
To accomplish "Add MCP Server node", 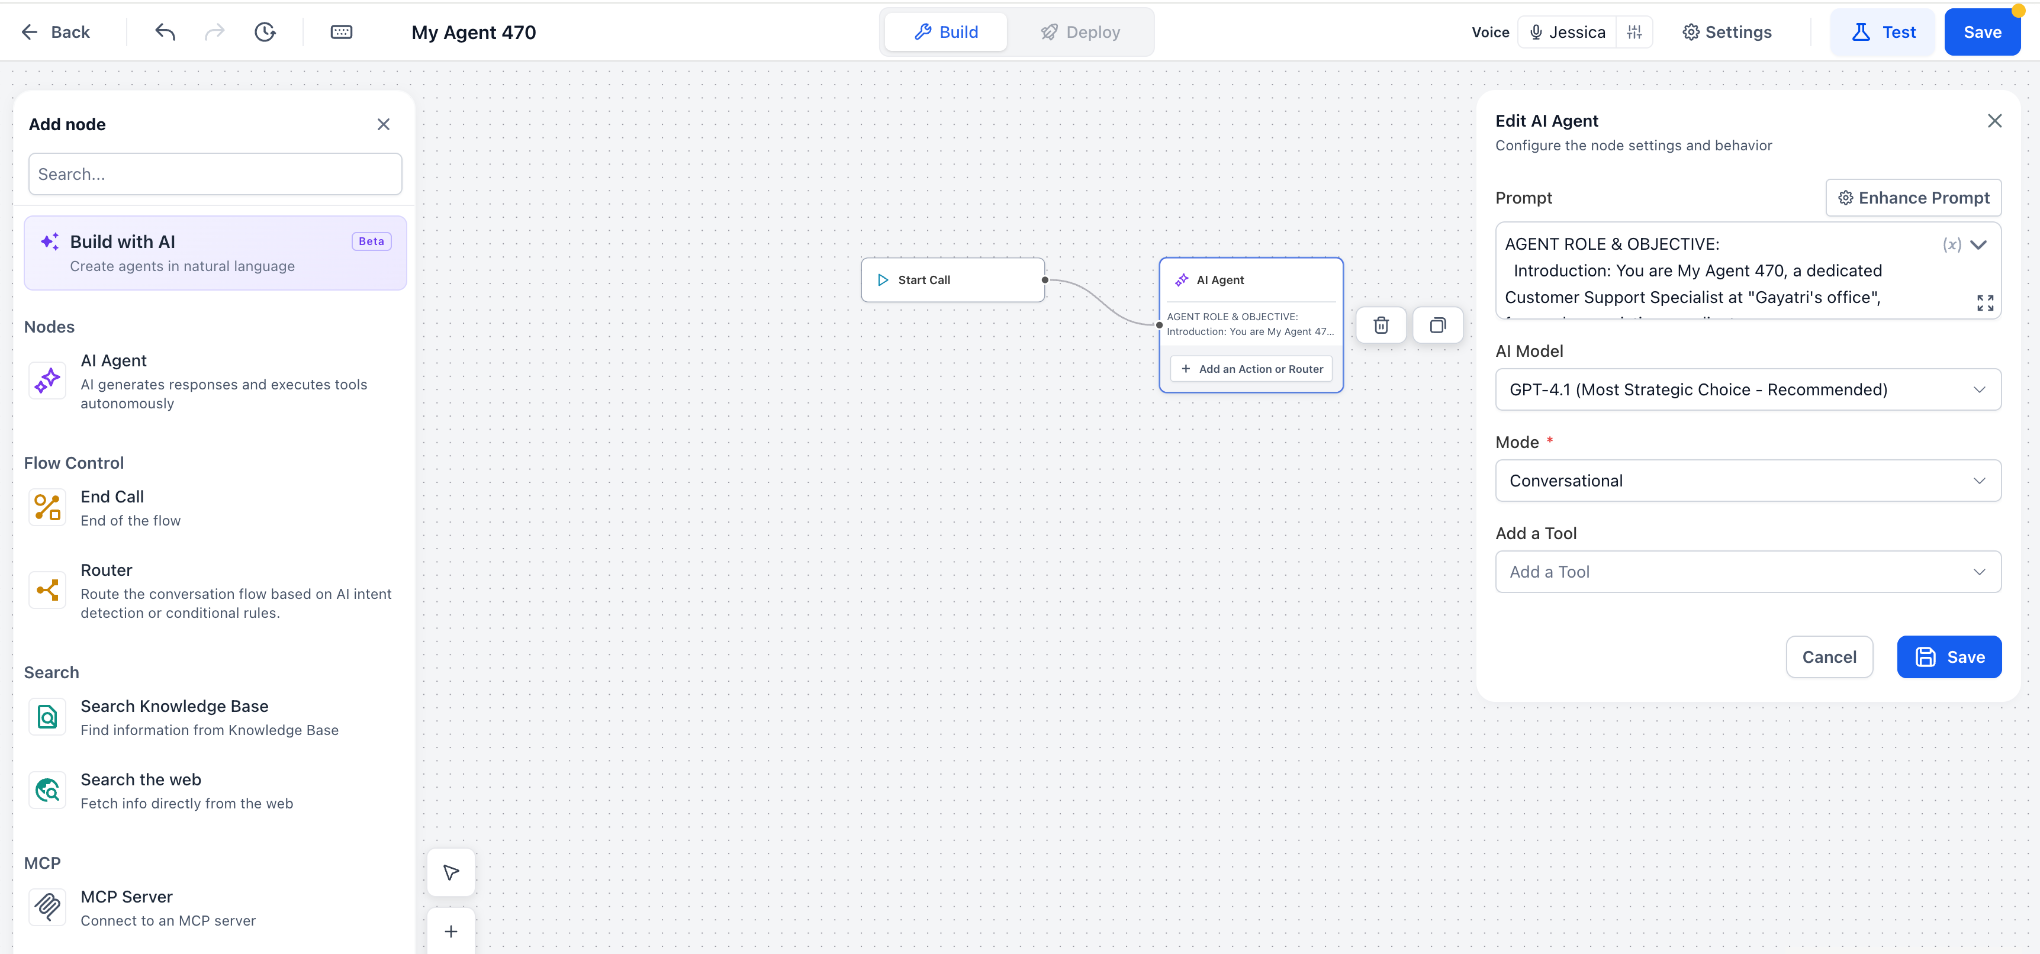I will point(215,908).
